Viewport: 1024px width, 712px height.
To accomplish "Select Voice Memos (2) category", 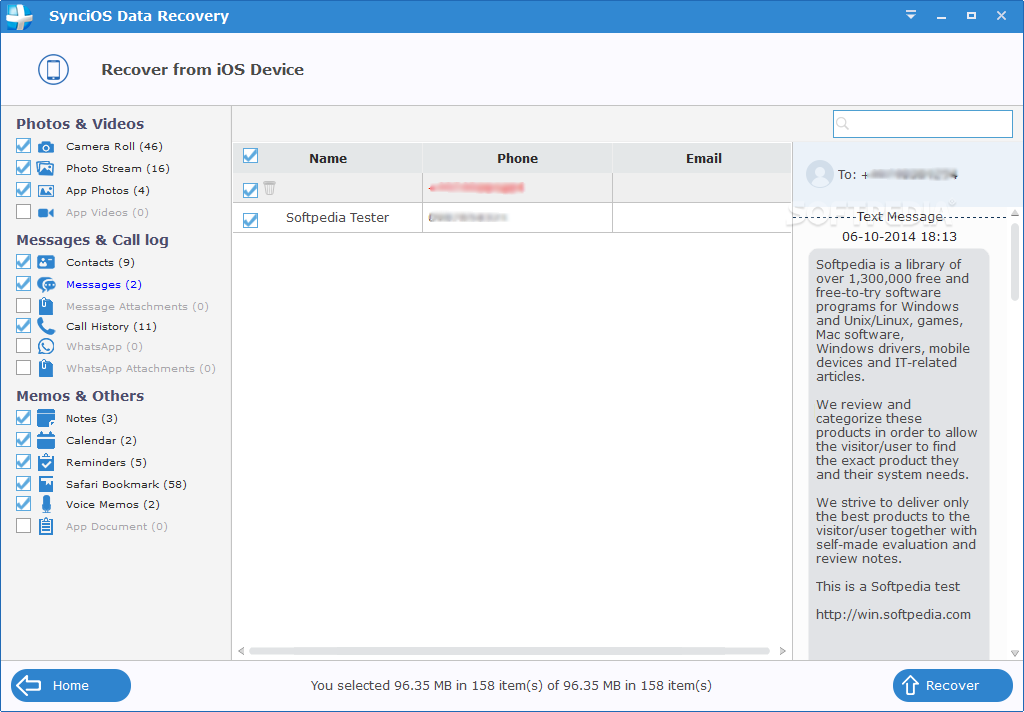I will click(112, 504).
